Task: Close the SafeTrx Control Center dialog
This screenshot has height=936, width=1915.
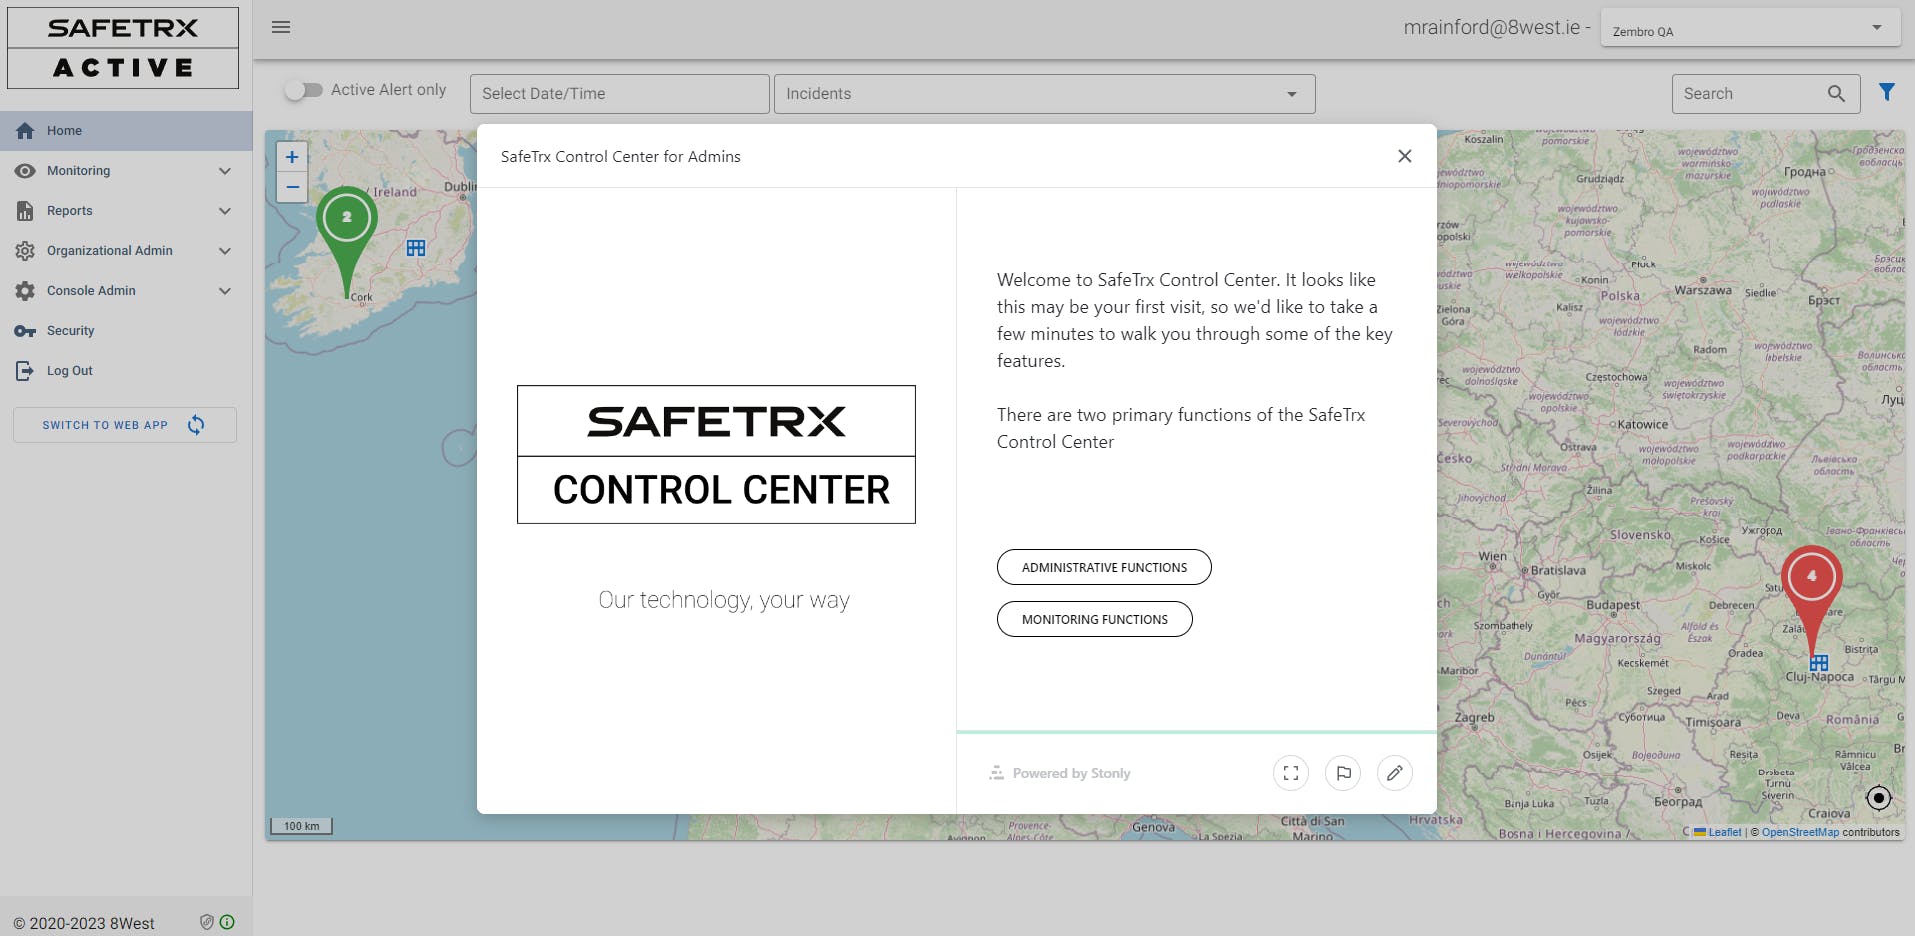Action: (1405, 156)
